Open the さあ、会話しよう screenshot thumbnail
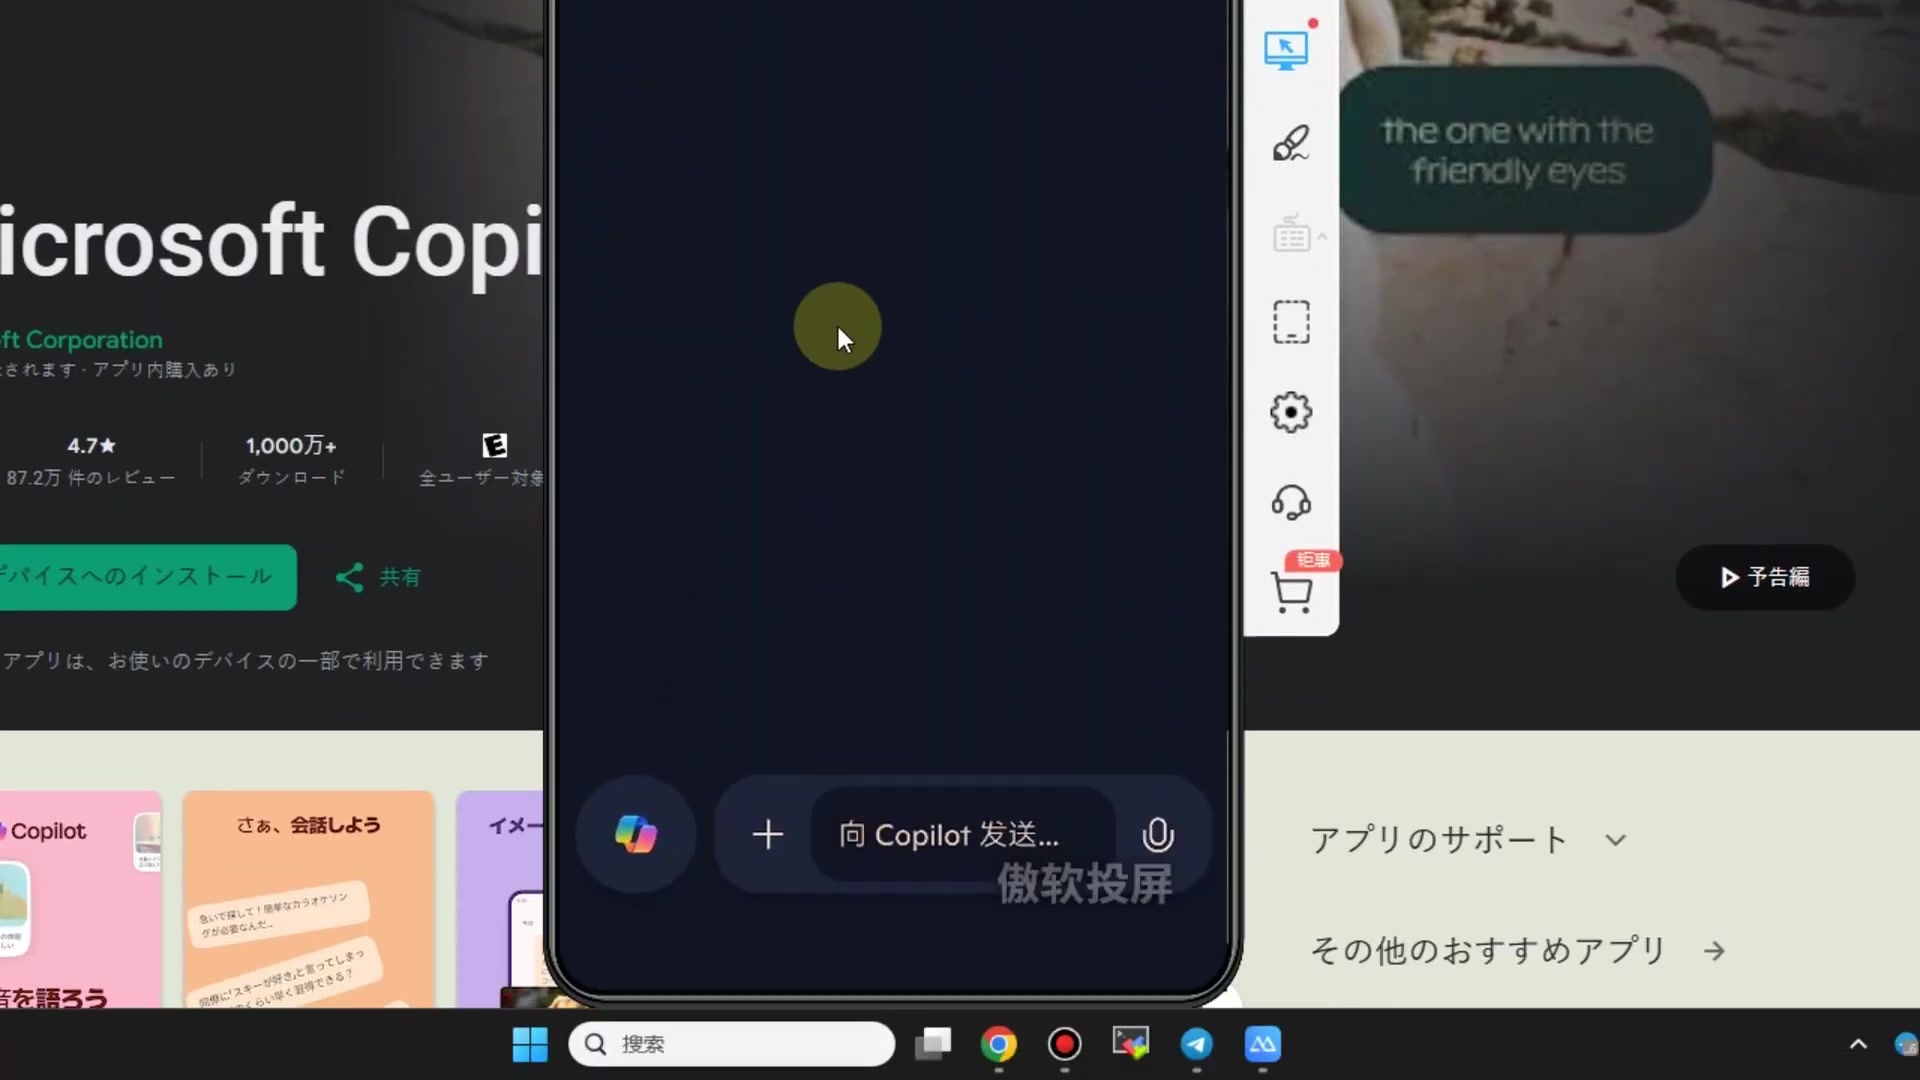The width and height of the screenshot is (1920, 1080). click(309, 899)
